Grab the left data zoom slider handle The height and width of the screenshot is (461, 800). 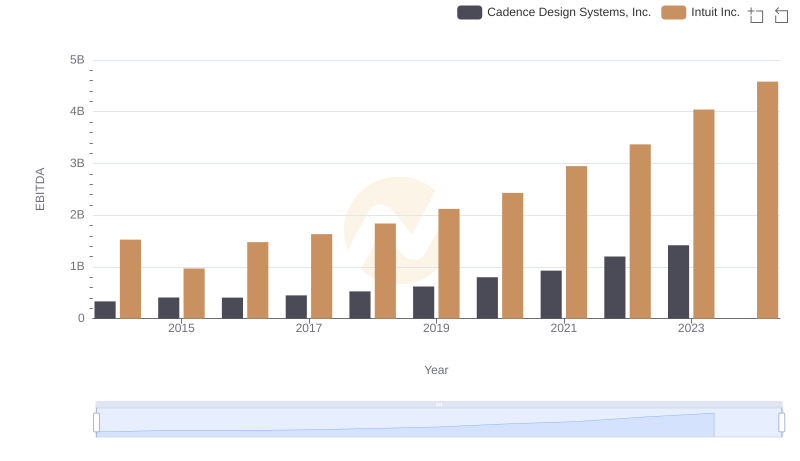pos(96,423)
